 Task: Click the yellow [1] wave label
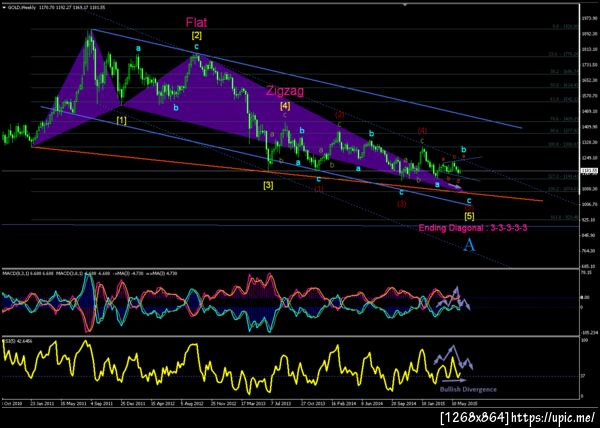click(122, 120)
